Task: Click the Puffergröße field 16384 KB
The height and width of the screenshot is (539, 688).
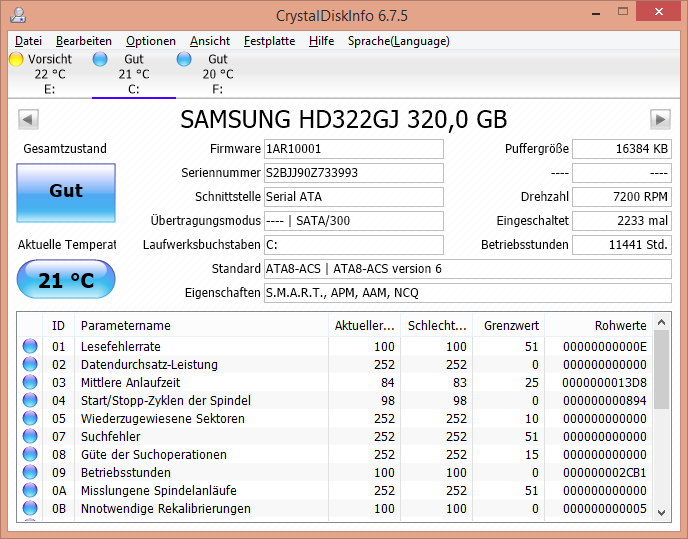Action: point(622,149)
